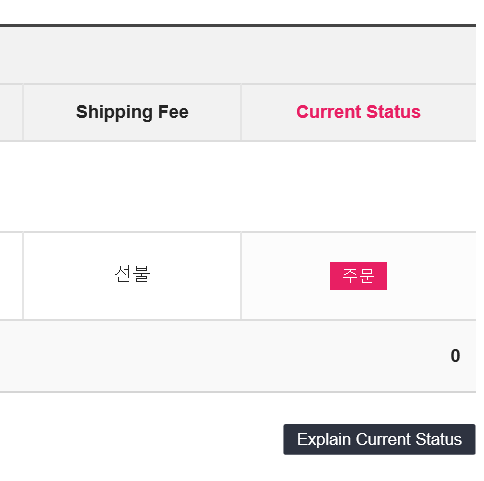The image size is (484, 481).
Task: Click the gray title bar above column headers
Action: (238, 55)
